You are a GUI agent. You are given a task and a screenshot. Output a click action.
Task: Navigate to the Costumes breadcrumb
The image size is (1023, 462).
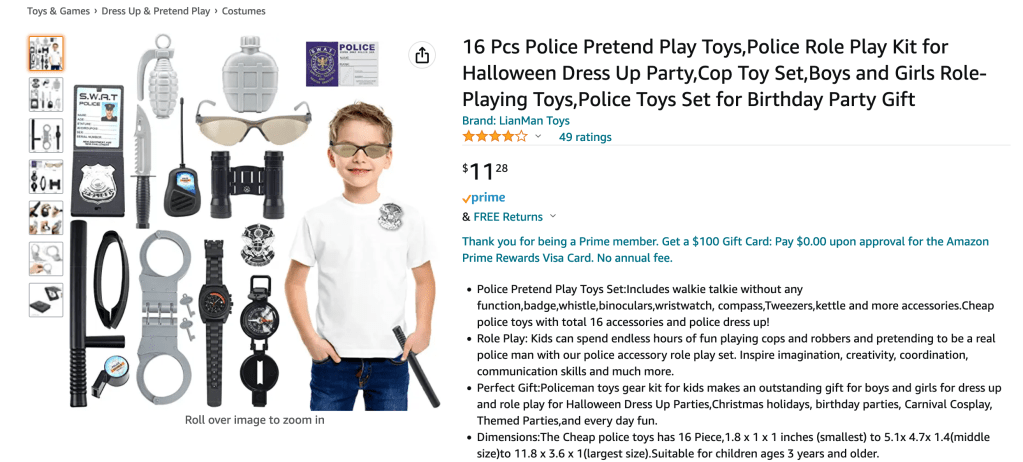[244, 11]
